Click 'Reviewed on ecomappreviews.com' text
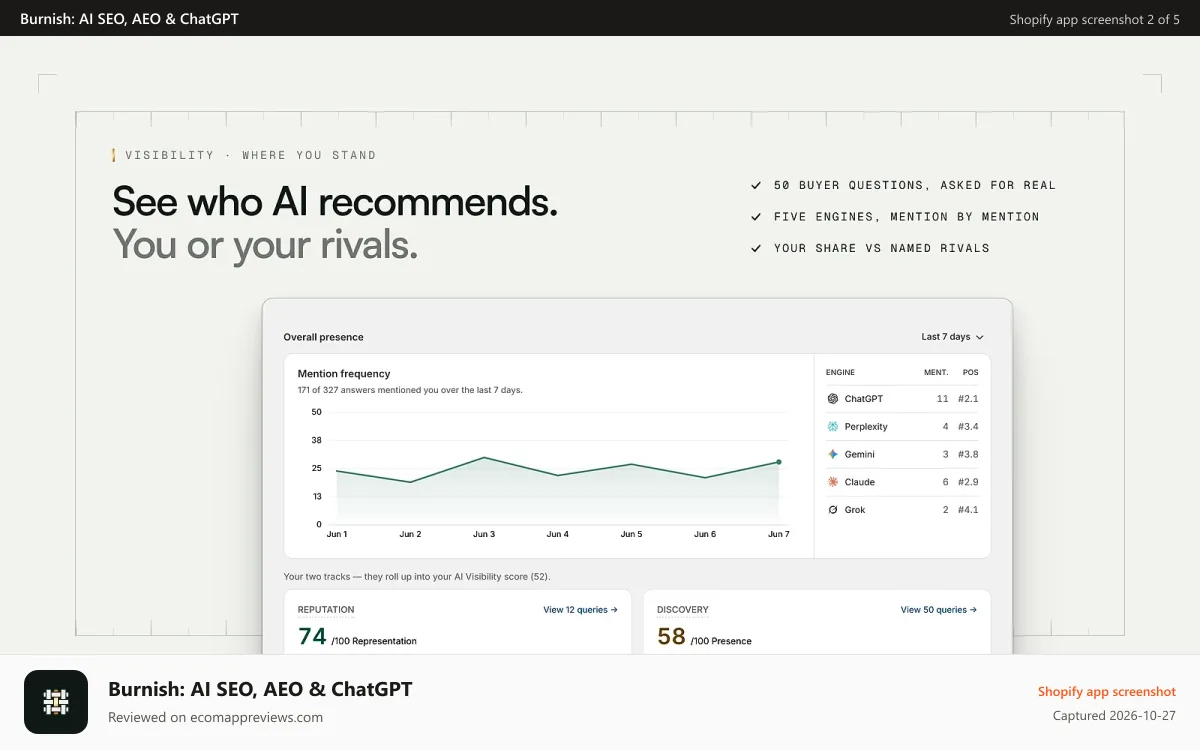Image resolution: width=1200 pixels, height=750 pixels. pos(215,717)
